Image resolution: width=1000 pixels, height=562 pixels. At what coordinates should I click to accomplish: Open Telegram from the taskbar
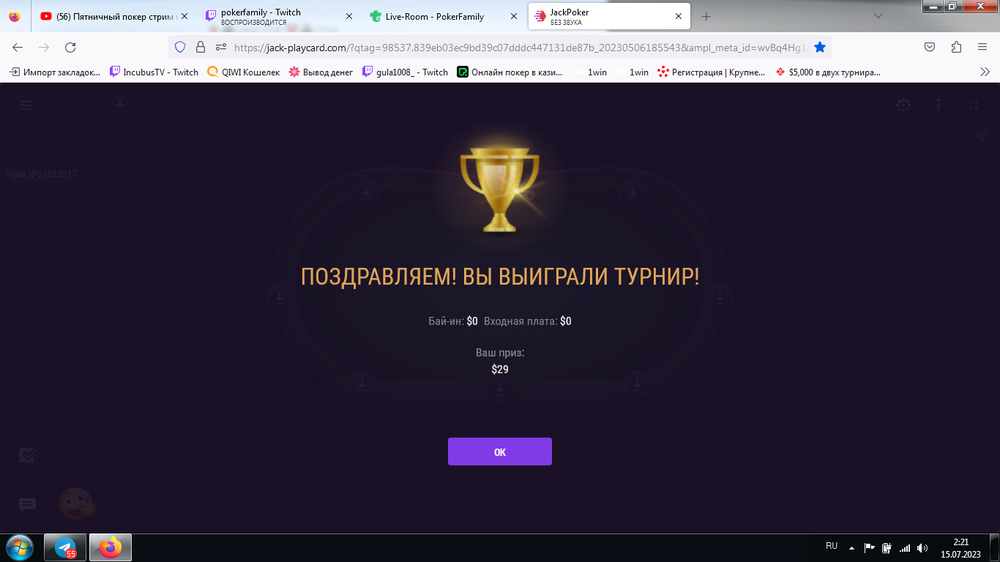tap(65, 548)
